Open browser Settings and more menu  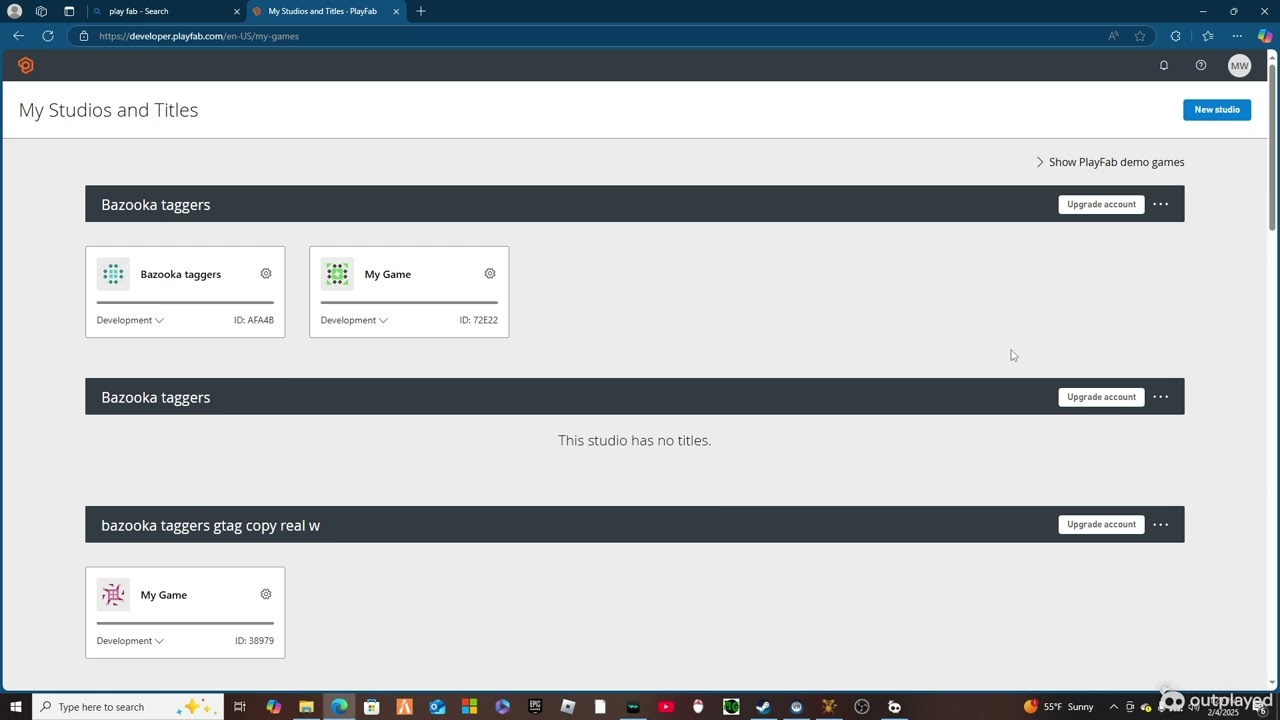pyautogui.click(x=1237, y=36)
